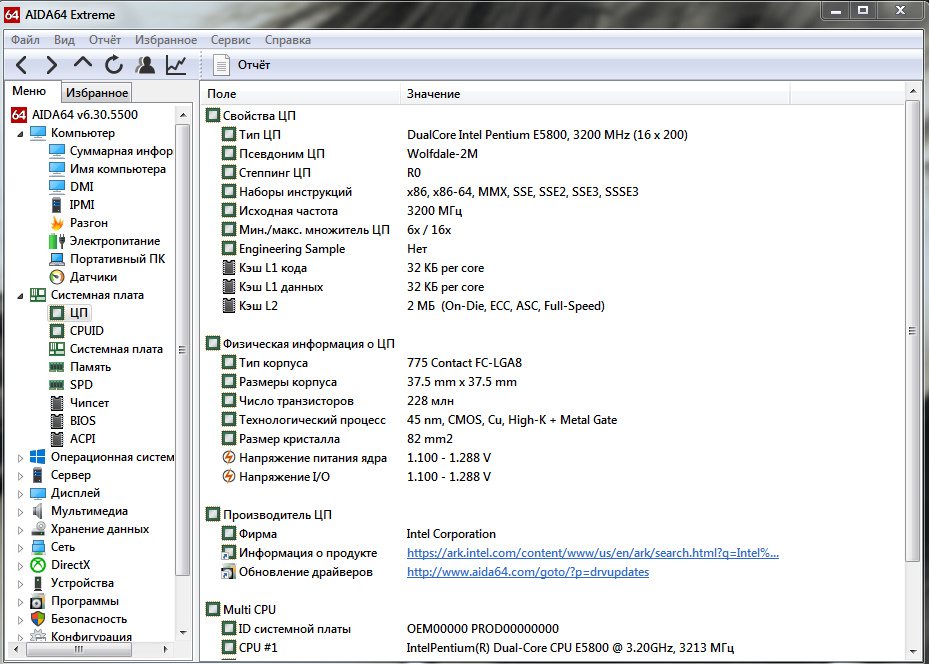
Task: Select the Имя компьютера item
Action: click(x=118, y=169)
